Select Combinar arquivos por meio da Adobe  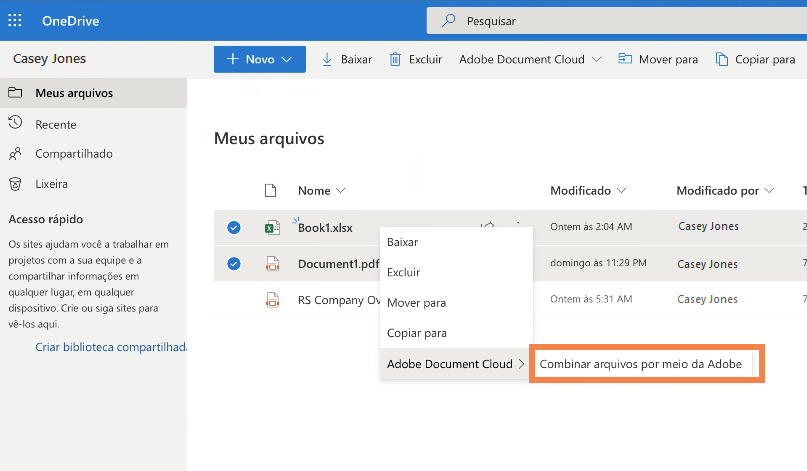(640, 364)
